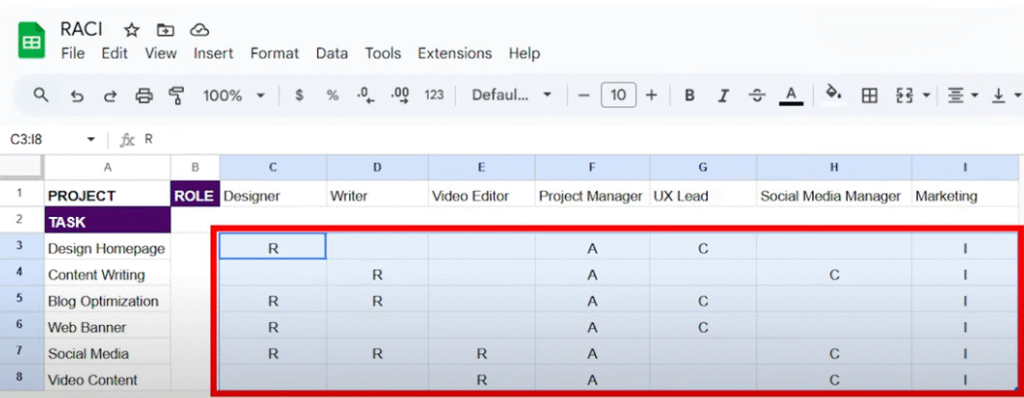This screenshot has height=398, width=1024.
Task: Select the Paint format roller icon
Action: pos(176,96)
